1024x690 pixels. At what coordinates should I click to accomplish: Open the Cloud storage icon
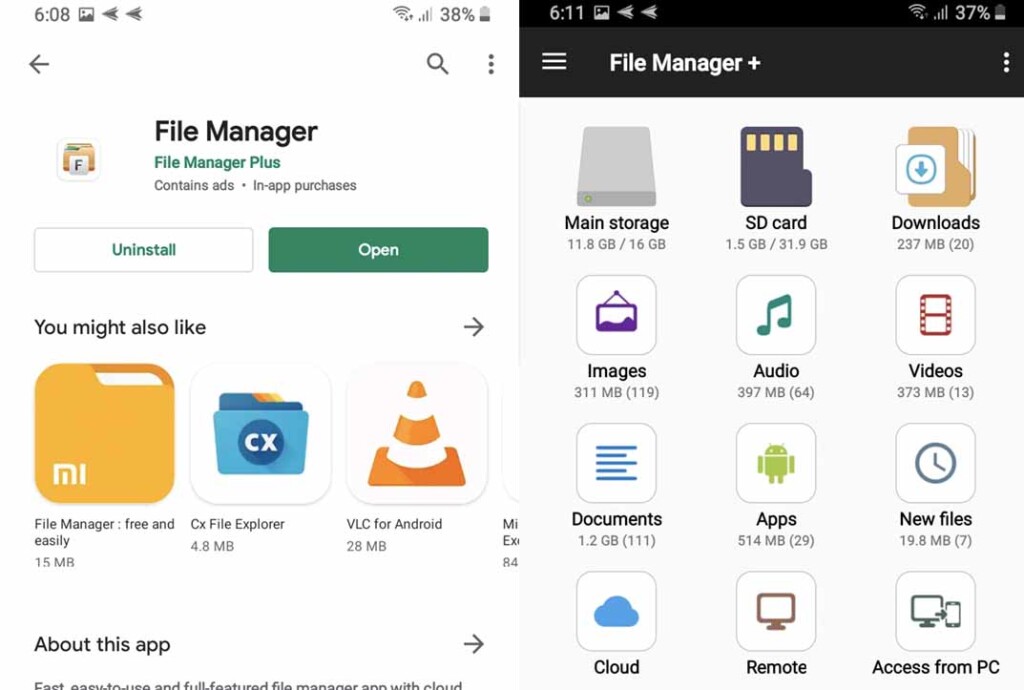616,610
